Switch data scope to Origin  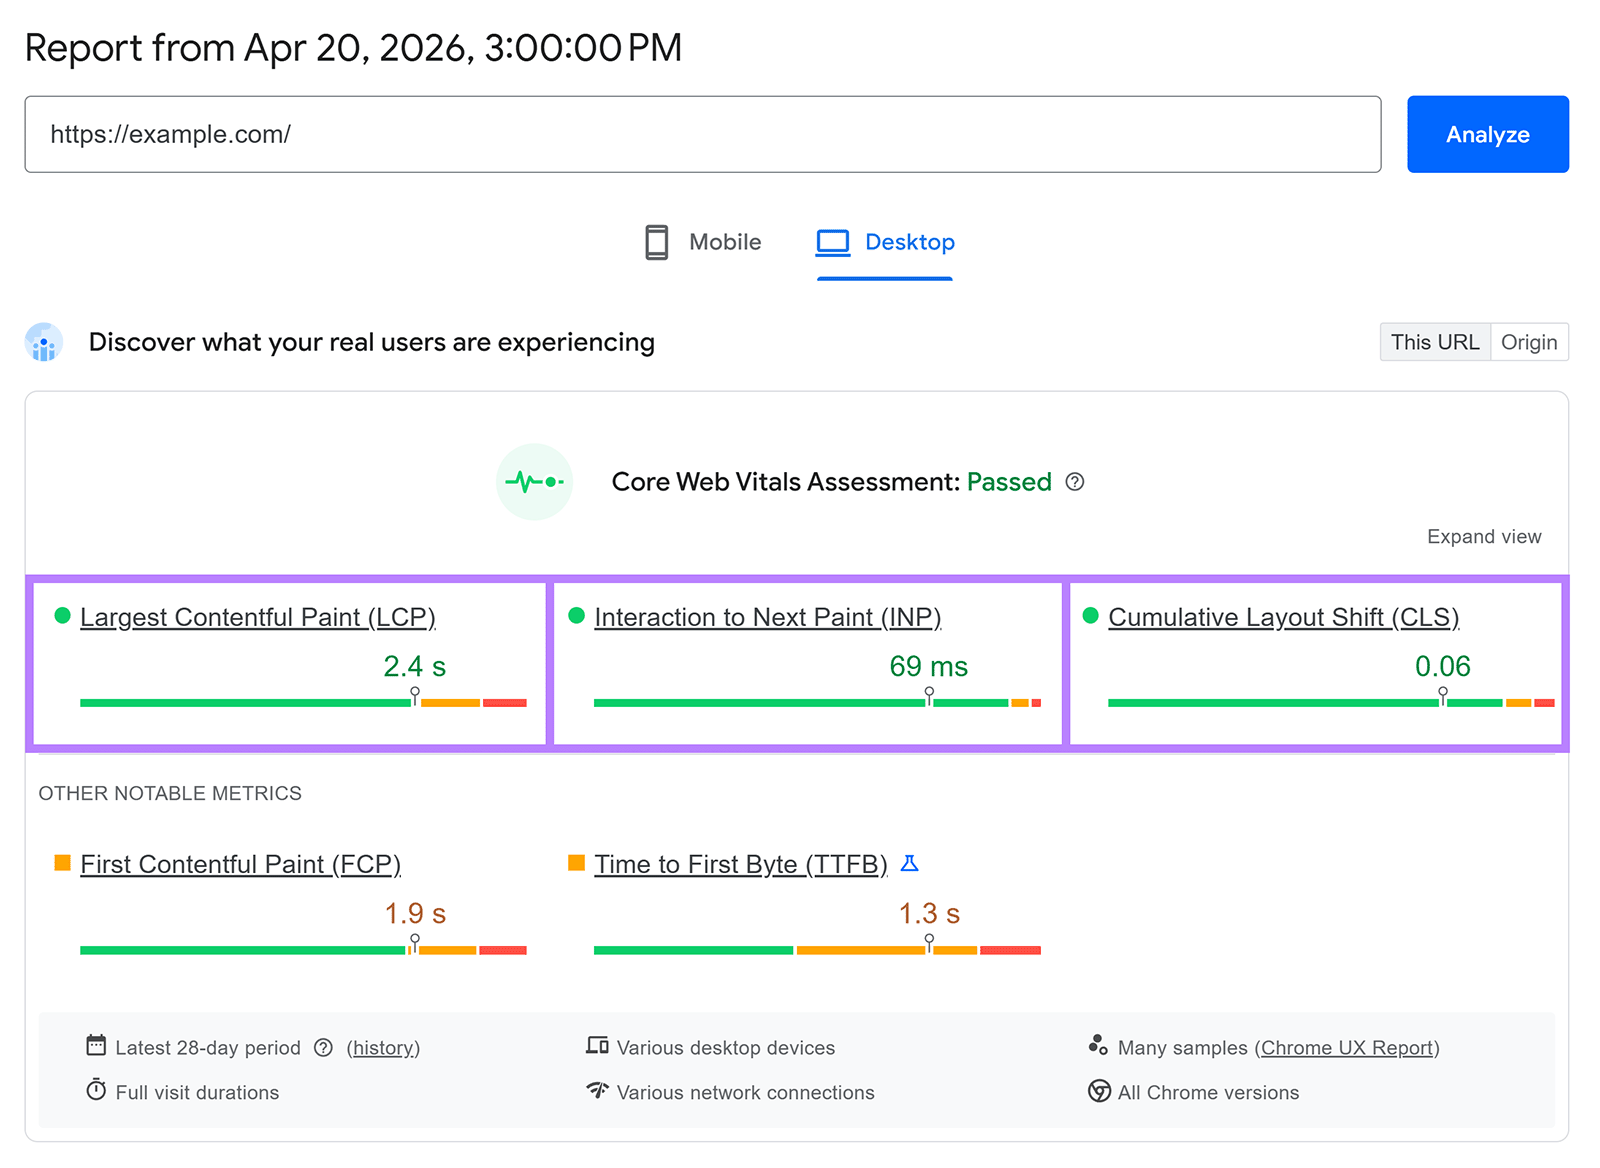[1529, 342]
